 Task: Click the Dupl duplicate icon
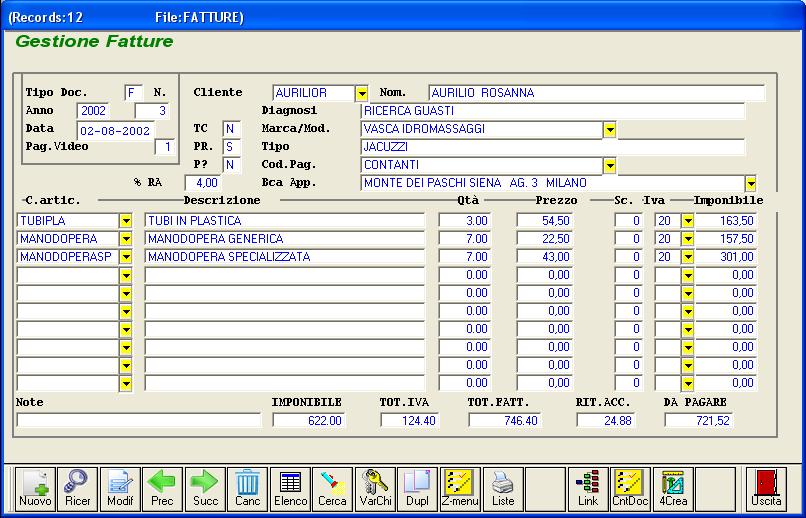[418, 489]
